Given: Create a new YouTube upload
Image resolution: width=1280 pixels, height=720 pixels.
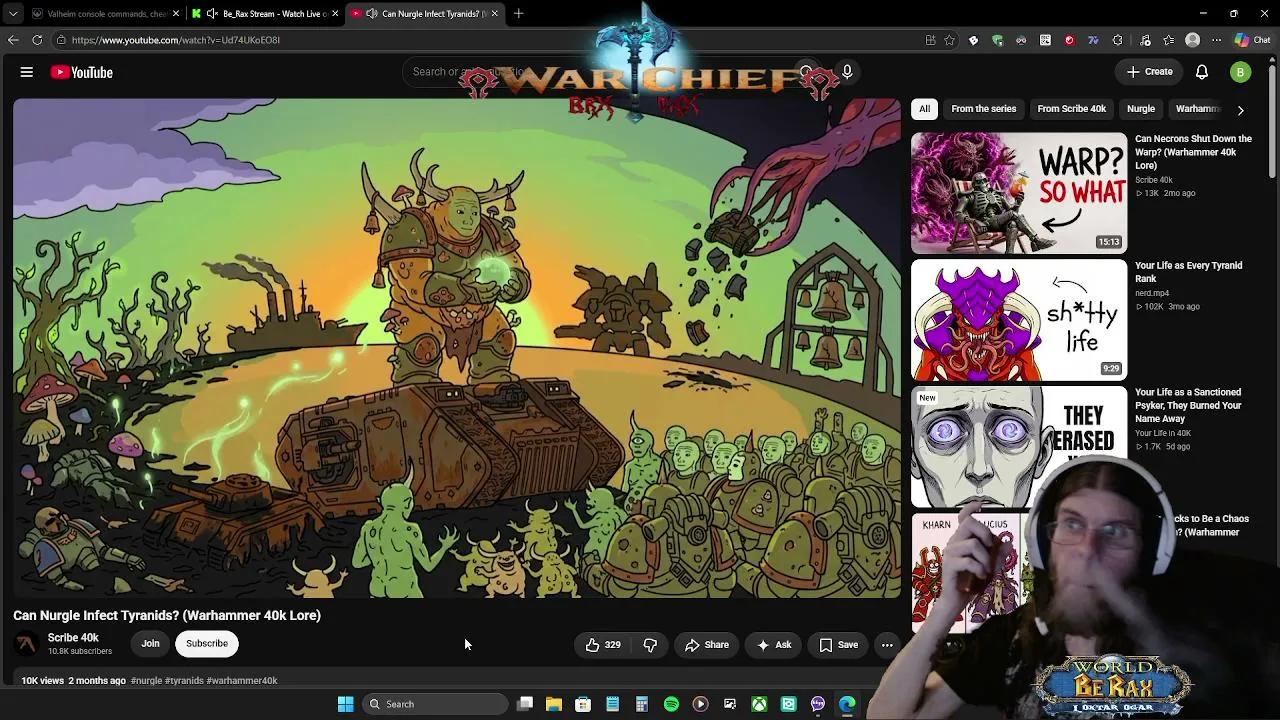Looking at the screenshot, I should coord(1149,72).
